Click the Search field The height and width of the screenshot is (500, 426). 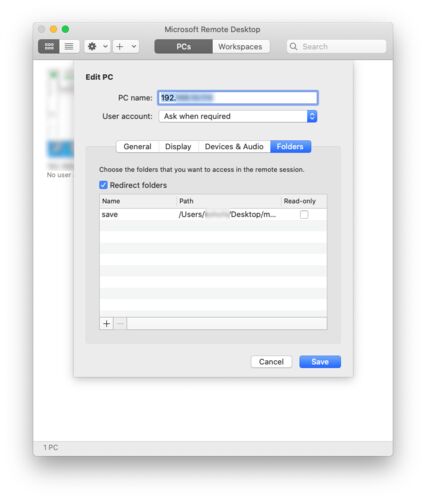[x=336, y=46]
